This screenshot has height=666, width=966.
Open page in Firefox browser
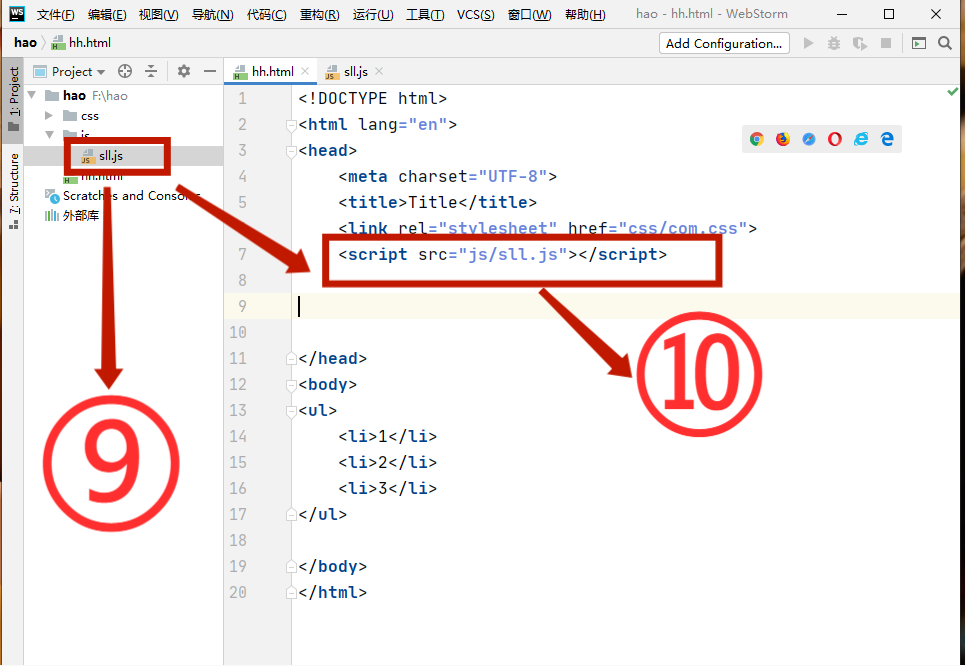[x=782, y=139]
